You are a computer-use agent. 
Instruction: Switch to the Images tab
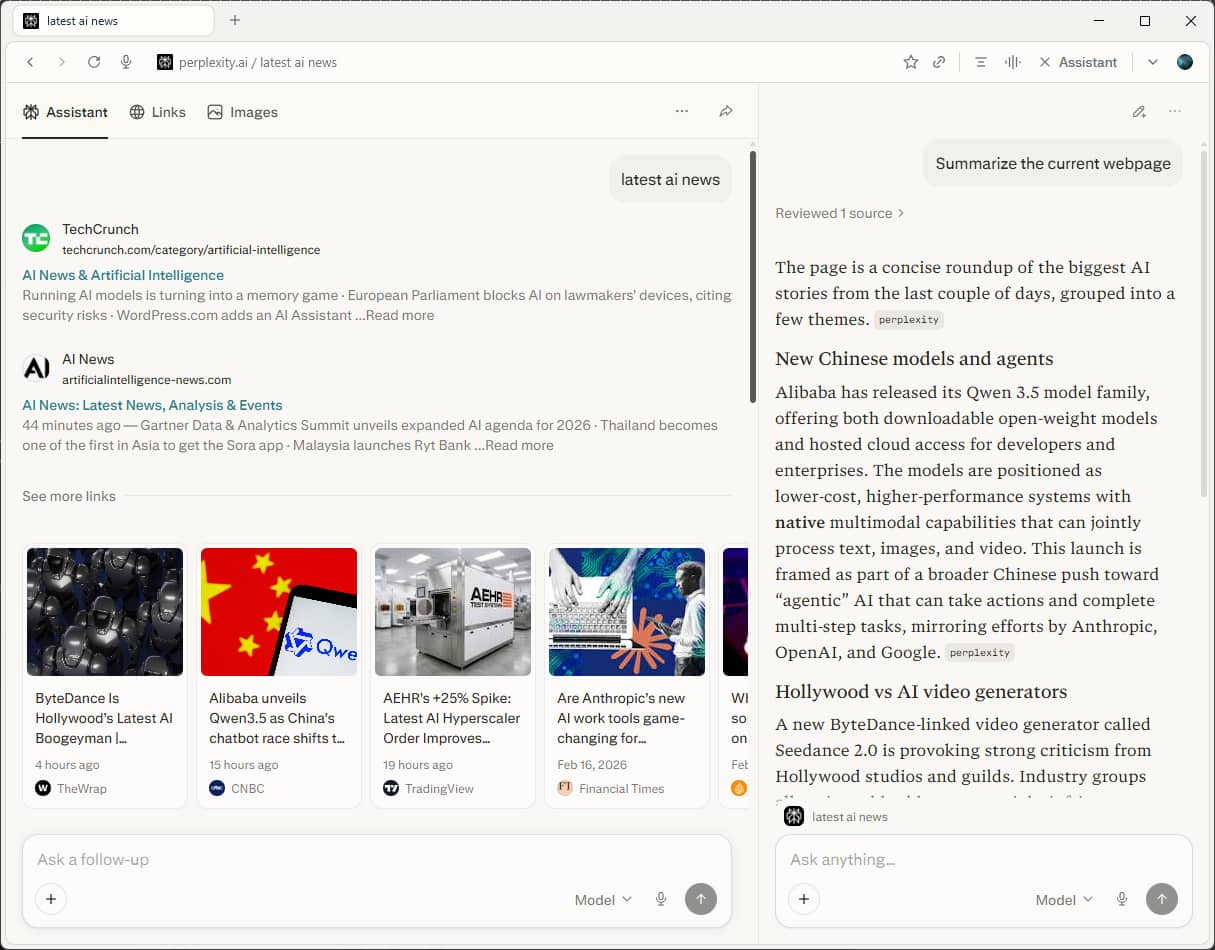point(242,112)
